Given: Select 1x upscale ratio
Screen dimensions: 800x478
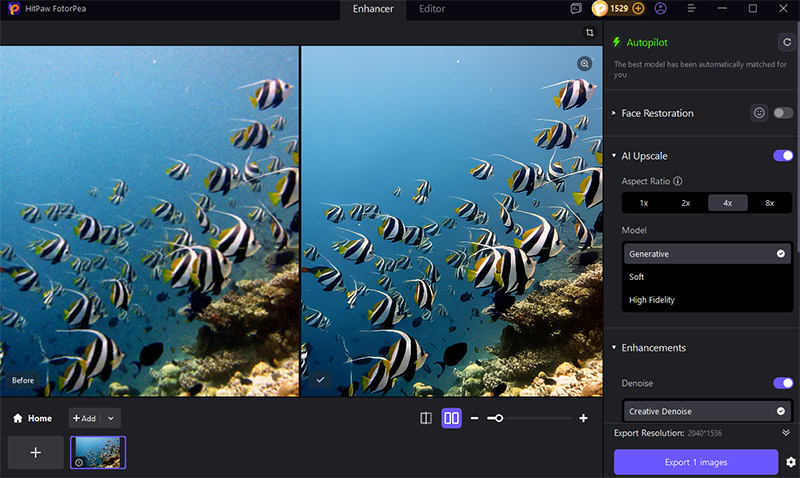Looking at the screenshot, I should (x=644, y=203).
